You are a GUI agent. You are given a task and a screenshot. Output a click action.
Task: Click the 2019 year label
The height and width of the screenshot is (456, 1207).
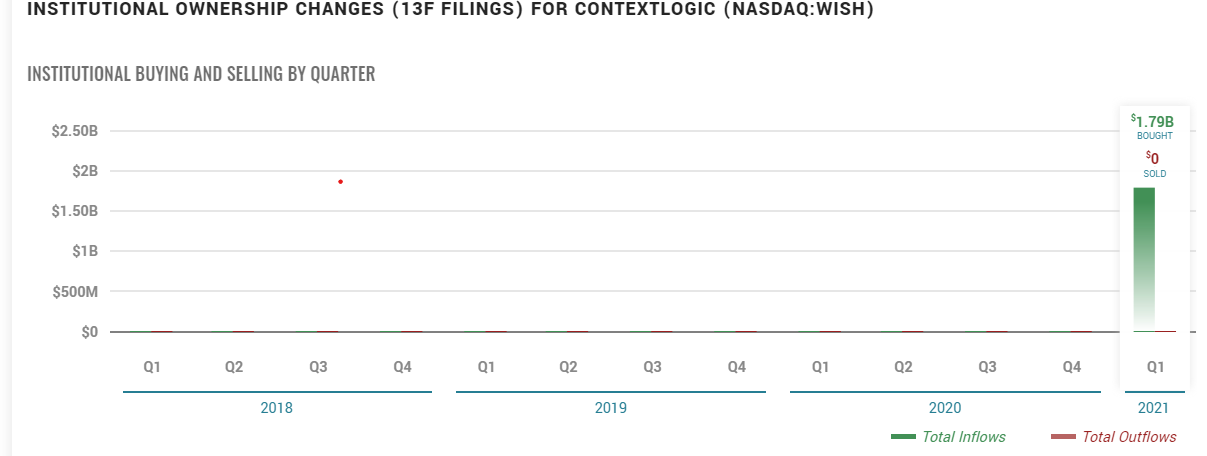611,408
